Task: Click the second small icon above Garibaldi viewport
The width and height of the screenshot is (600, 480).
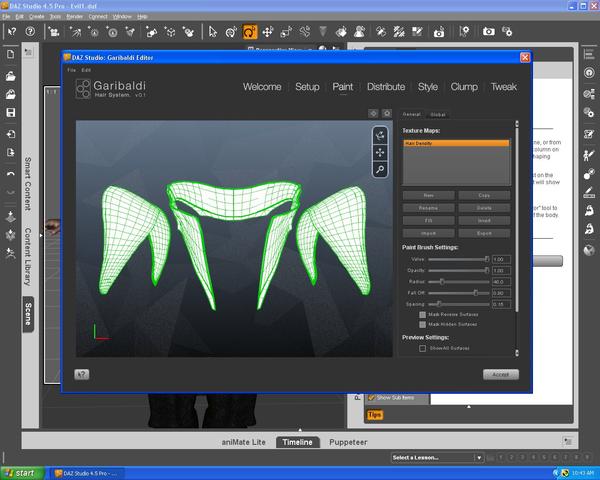Action: coord(387,113)
